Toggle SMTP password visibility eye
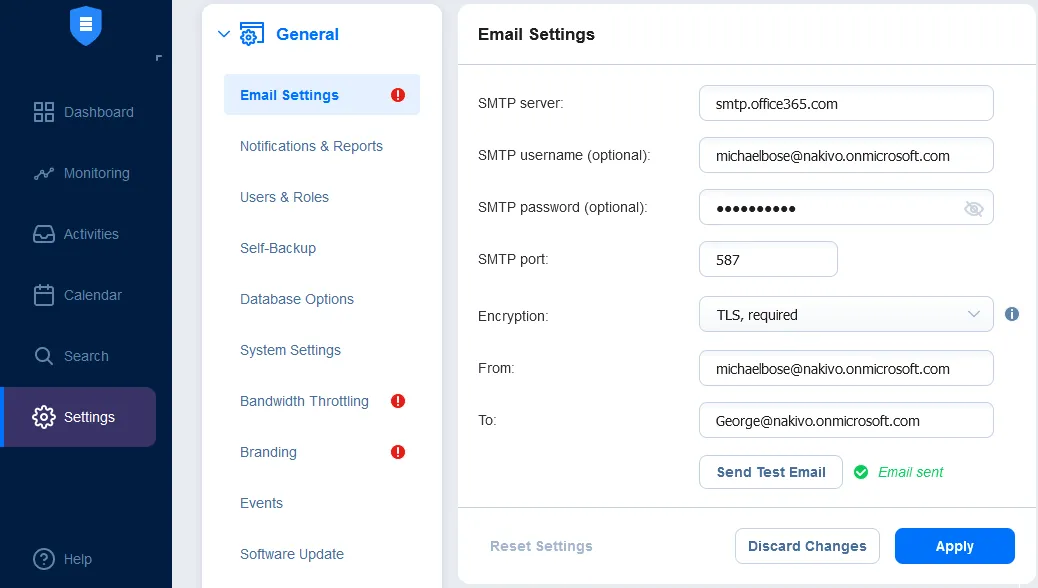 (x=973, y=208)
